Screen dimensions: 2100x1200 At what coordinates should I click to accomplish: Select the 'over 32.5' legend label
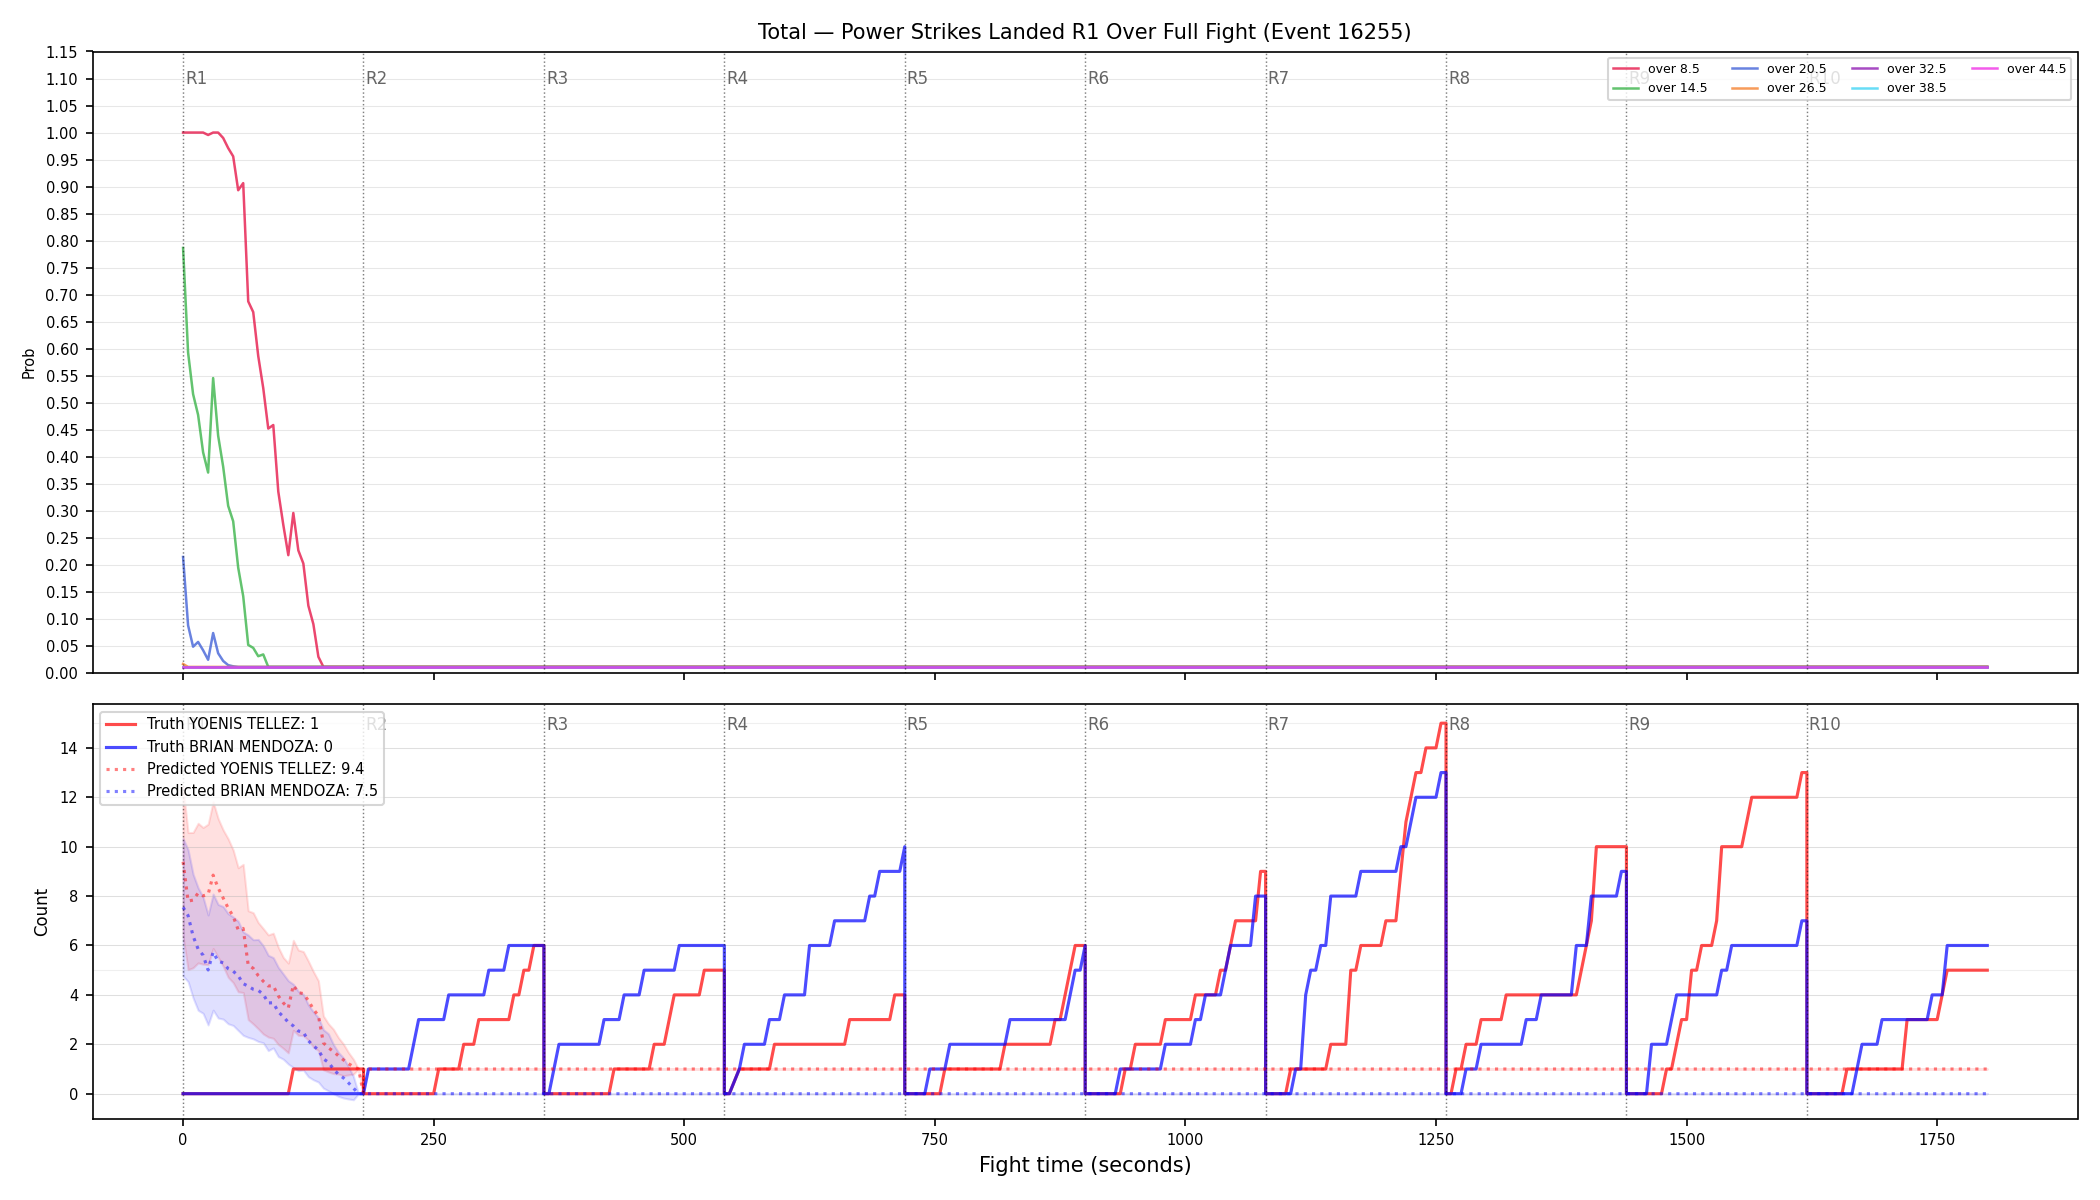pos(1916,69)
